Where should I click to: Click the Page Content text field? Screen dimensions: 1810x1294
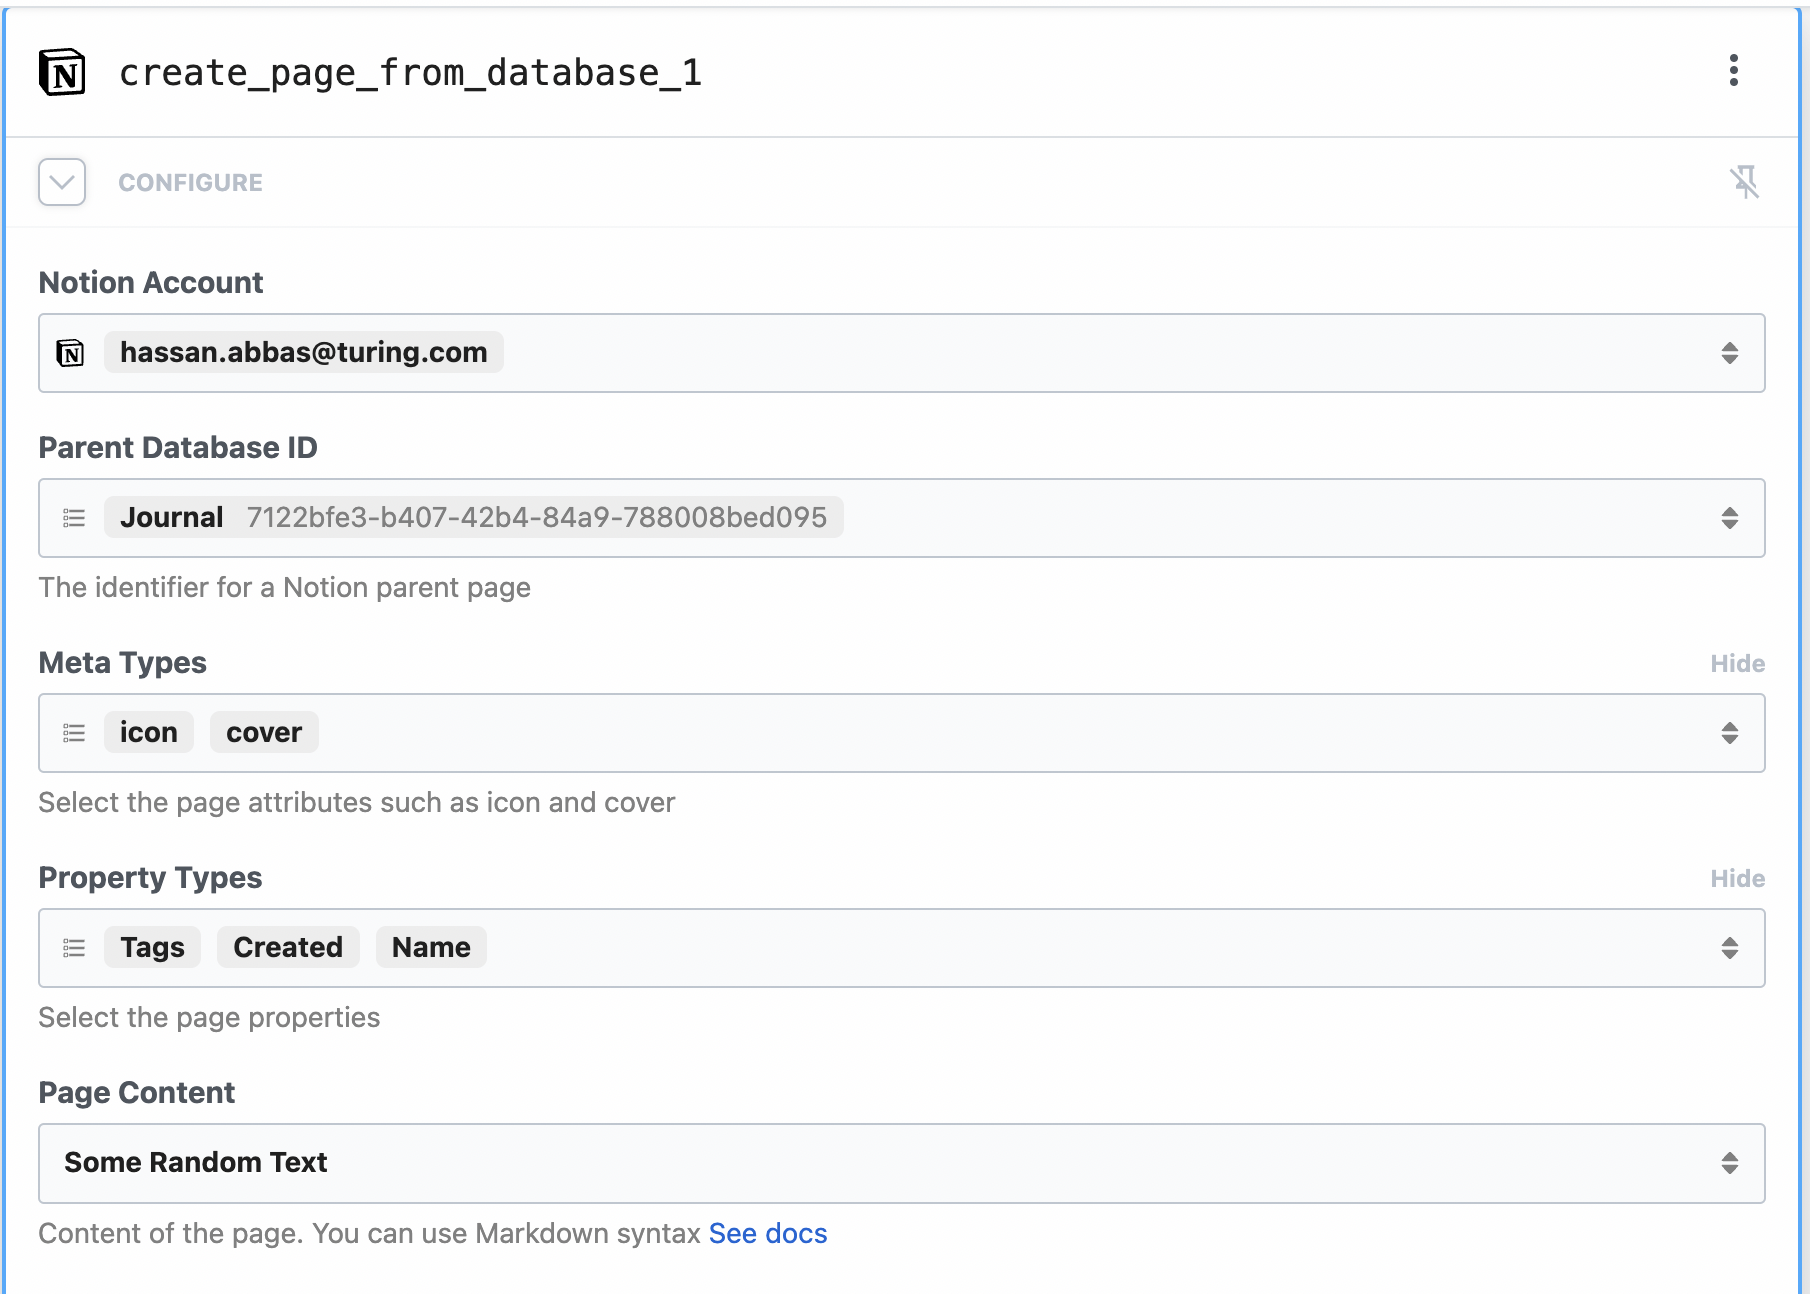coord(800,1163)
